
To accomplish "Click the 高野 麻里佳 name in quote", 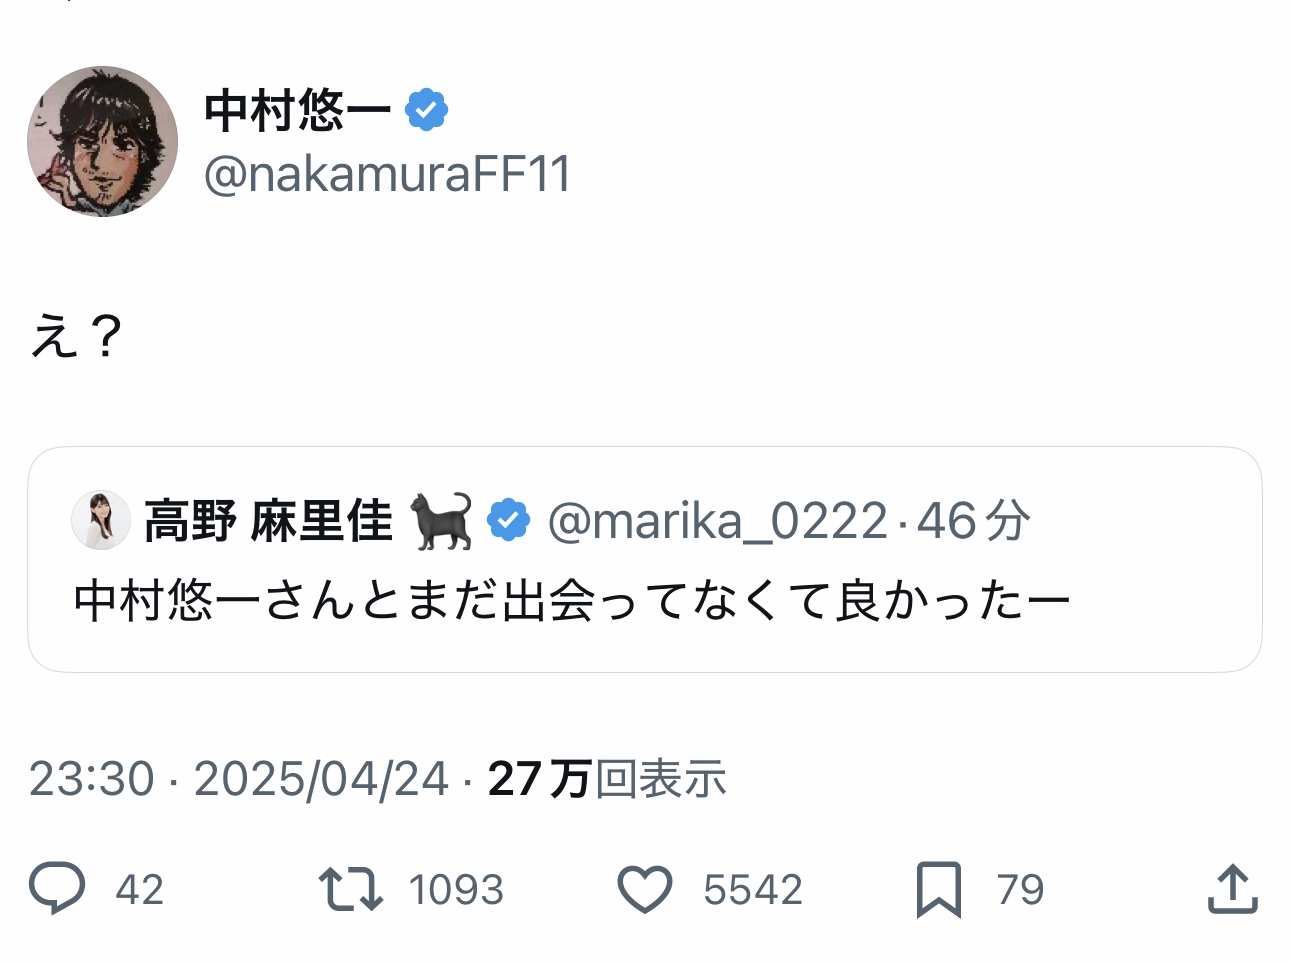I will tap(268, 521).
